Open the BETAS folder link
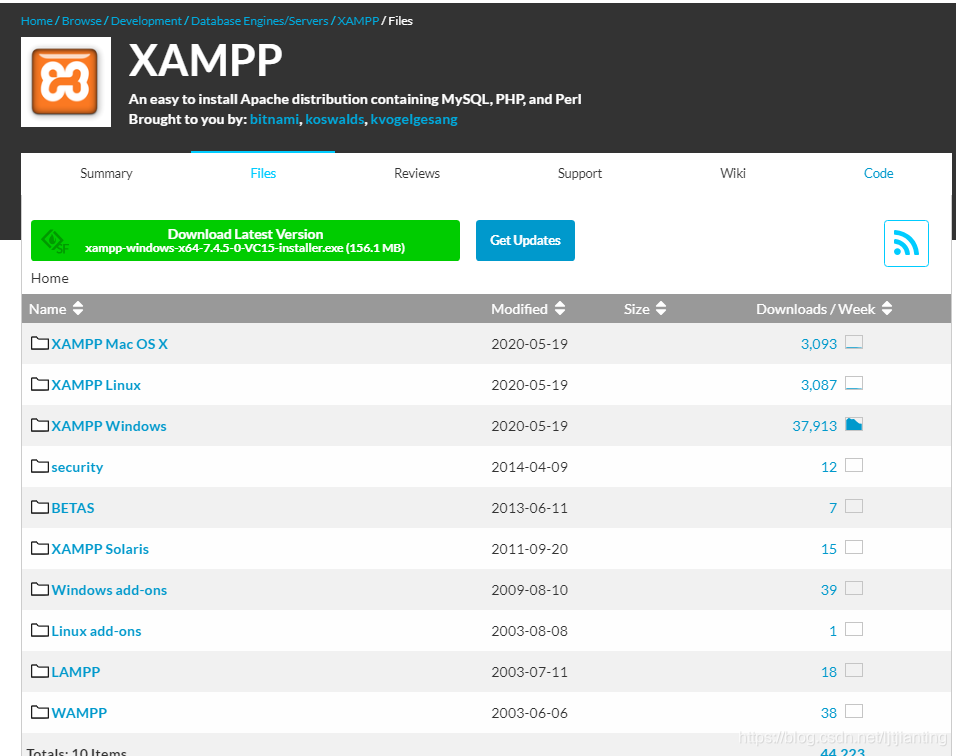The image size is (956, 756). point(73,508)
